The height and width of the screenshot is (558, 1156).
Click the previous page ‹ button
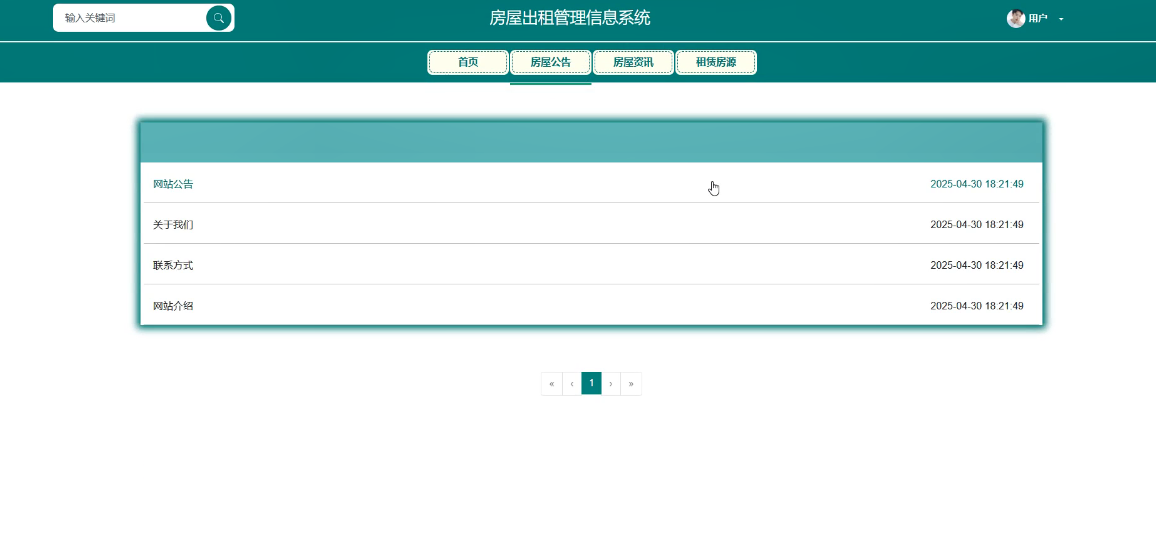pyautogui.click(x=571, y=383)
